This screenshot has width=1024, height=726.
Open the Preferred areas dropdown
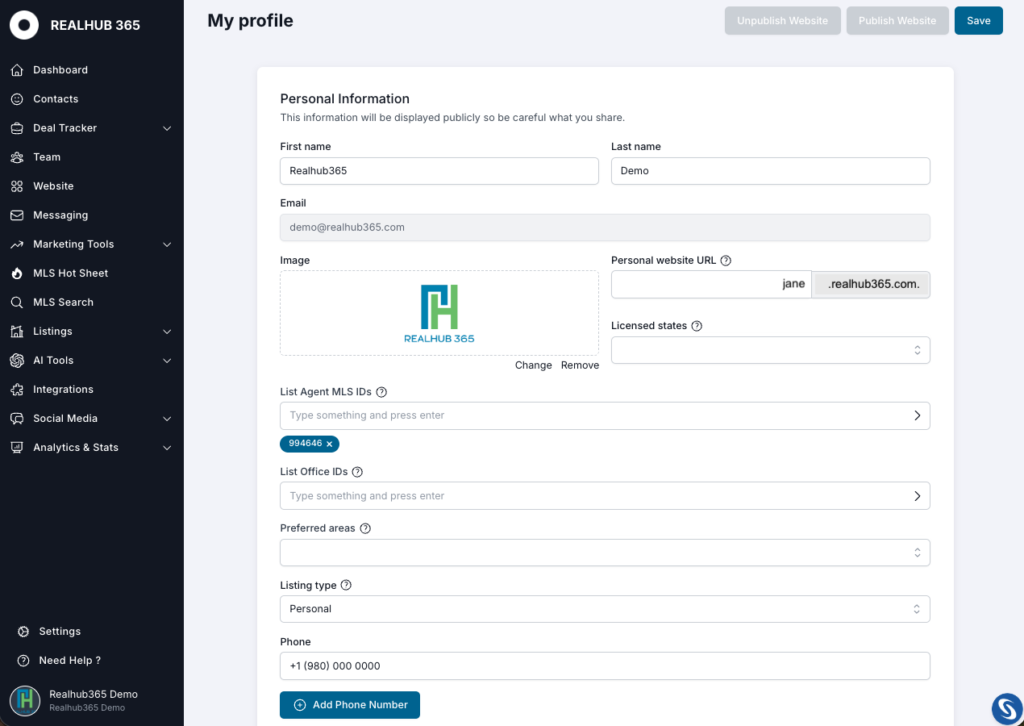coord(605,553)
